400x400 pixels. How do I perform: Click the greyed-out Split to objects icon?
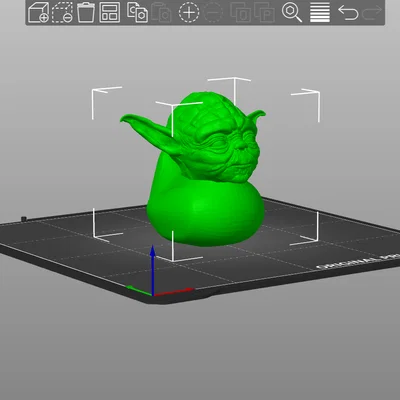(x=240, y=12)
